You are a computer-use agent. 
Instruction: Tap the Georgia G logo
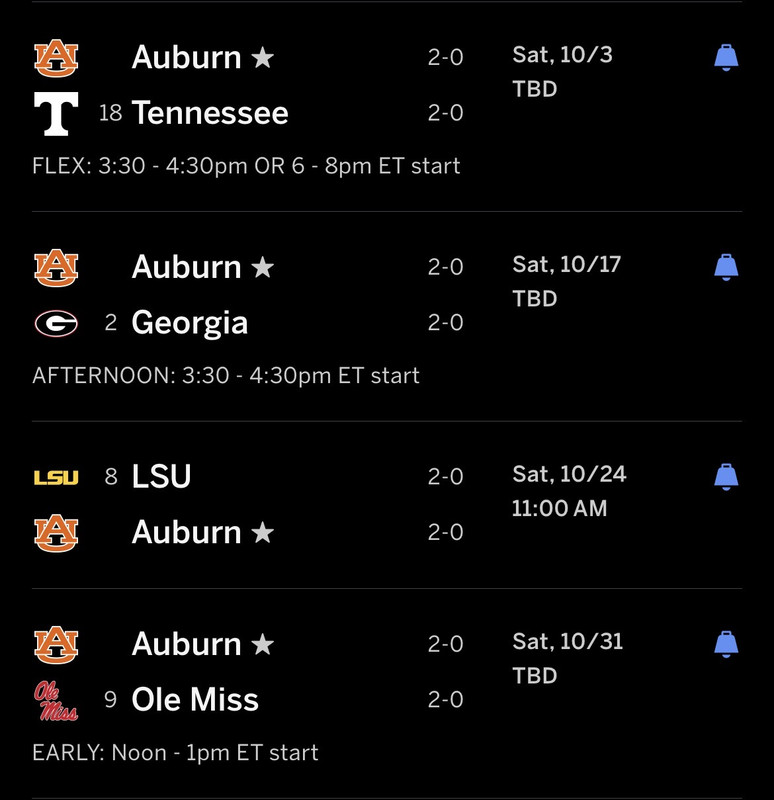pyautogui.click(x=56, y=323)
